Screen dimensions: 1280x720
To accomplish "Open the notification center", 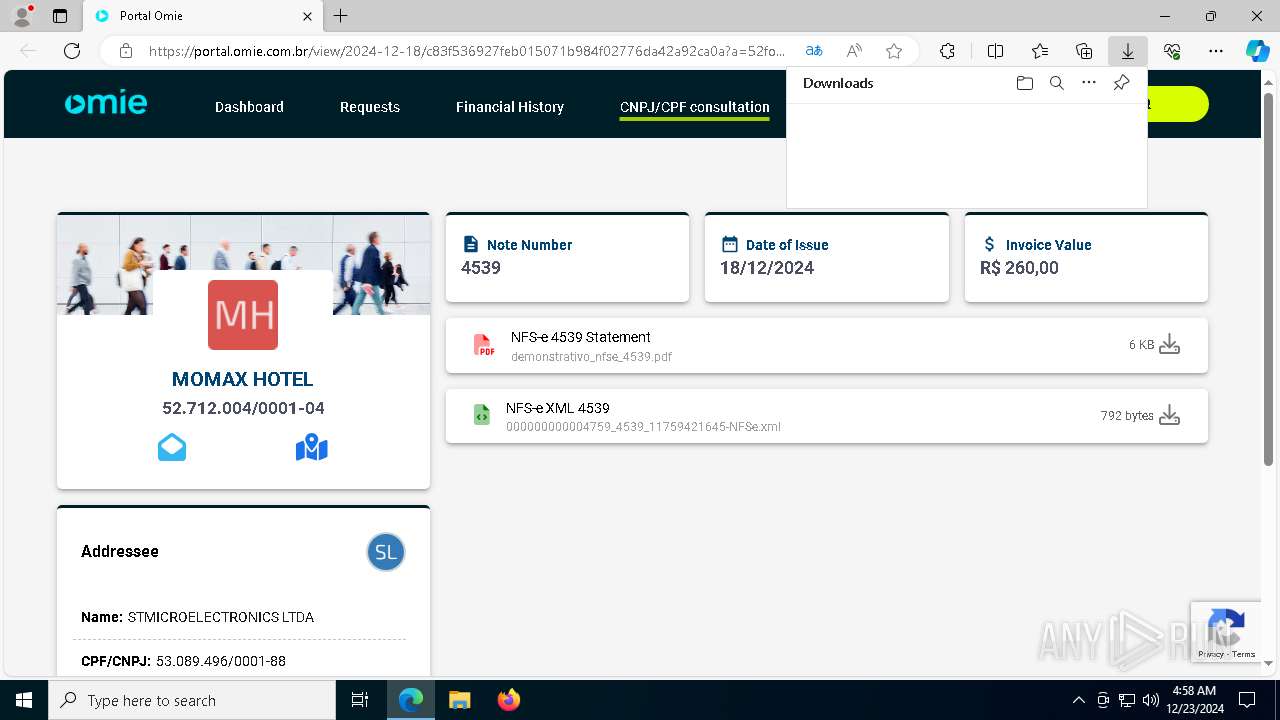I will point(1247,700).
